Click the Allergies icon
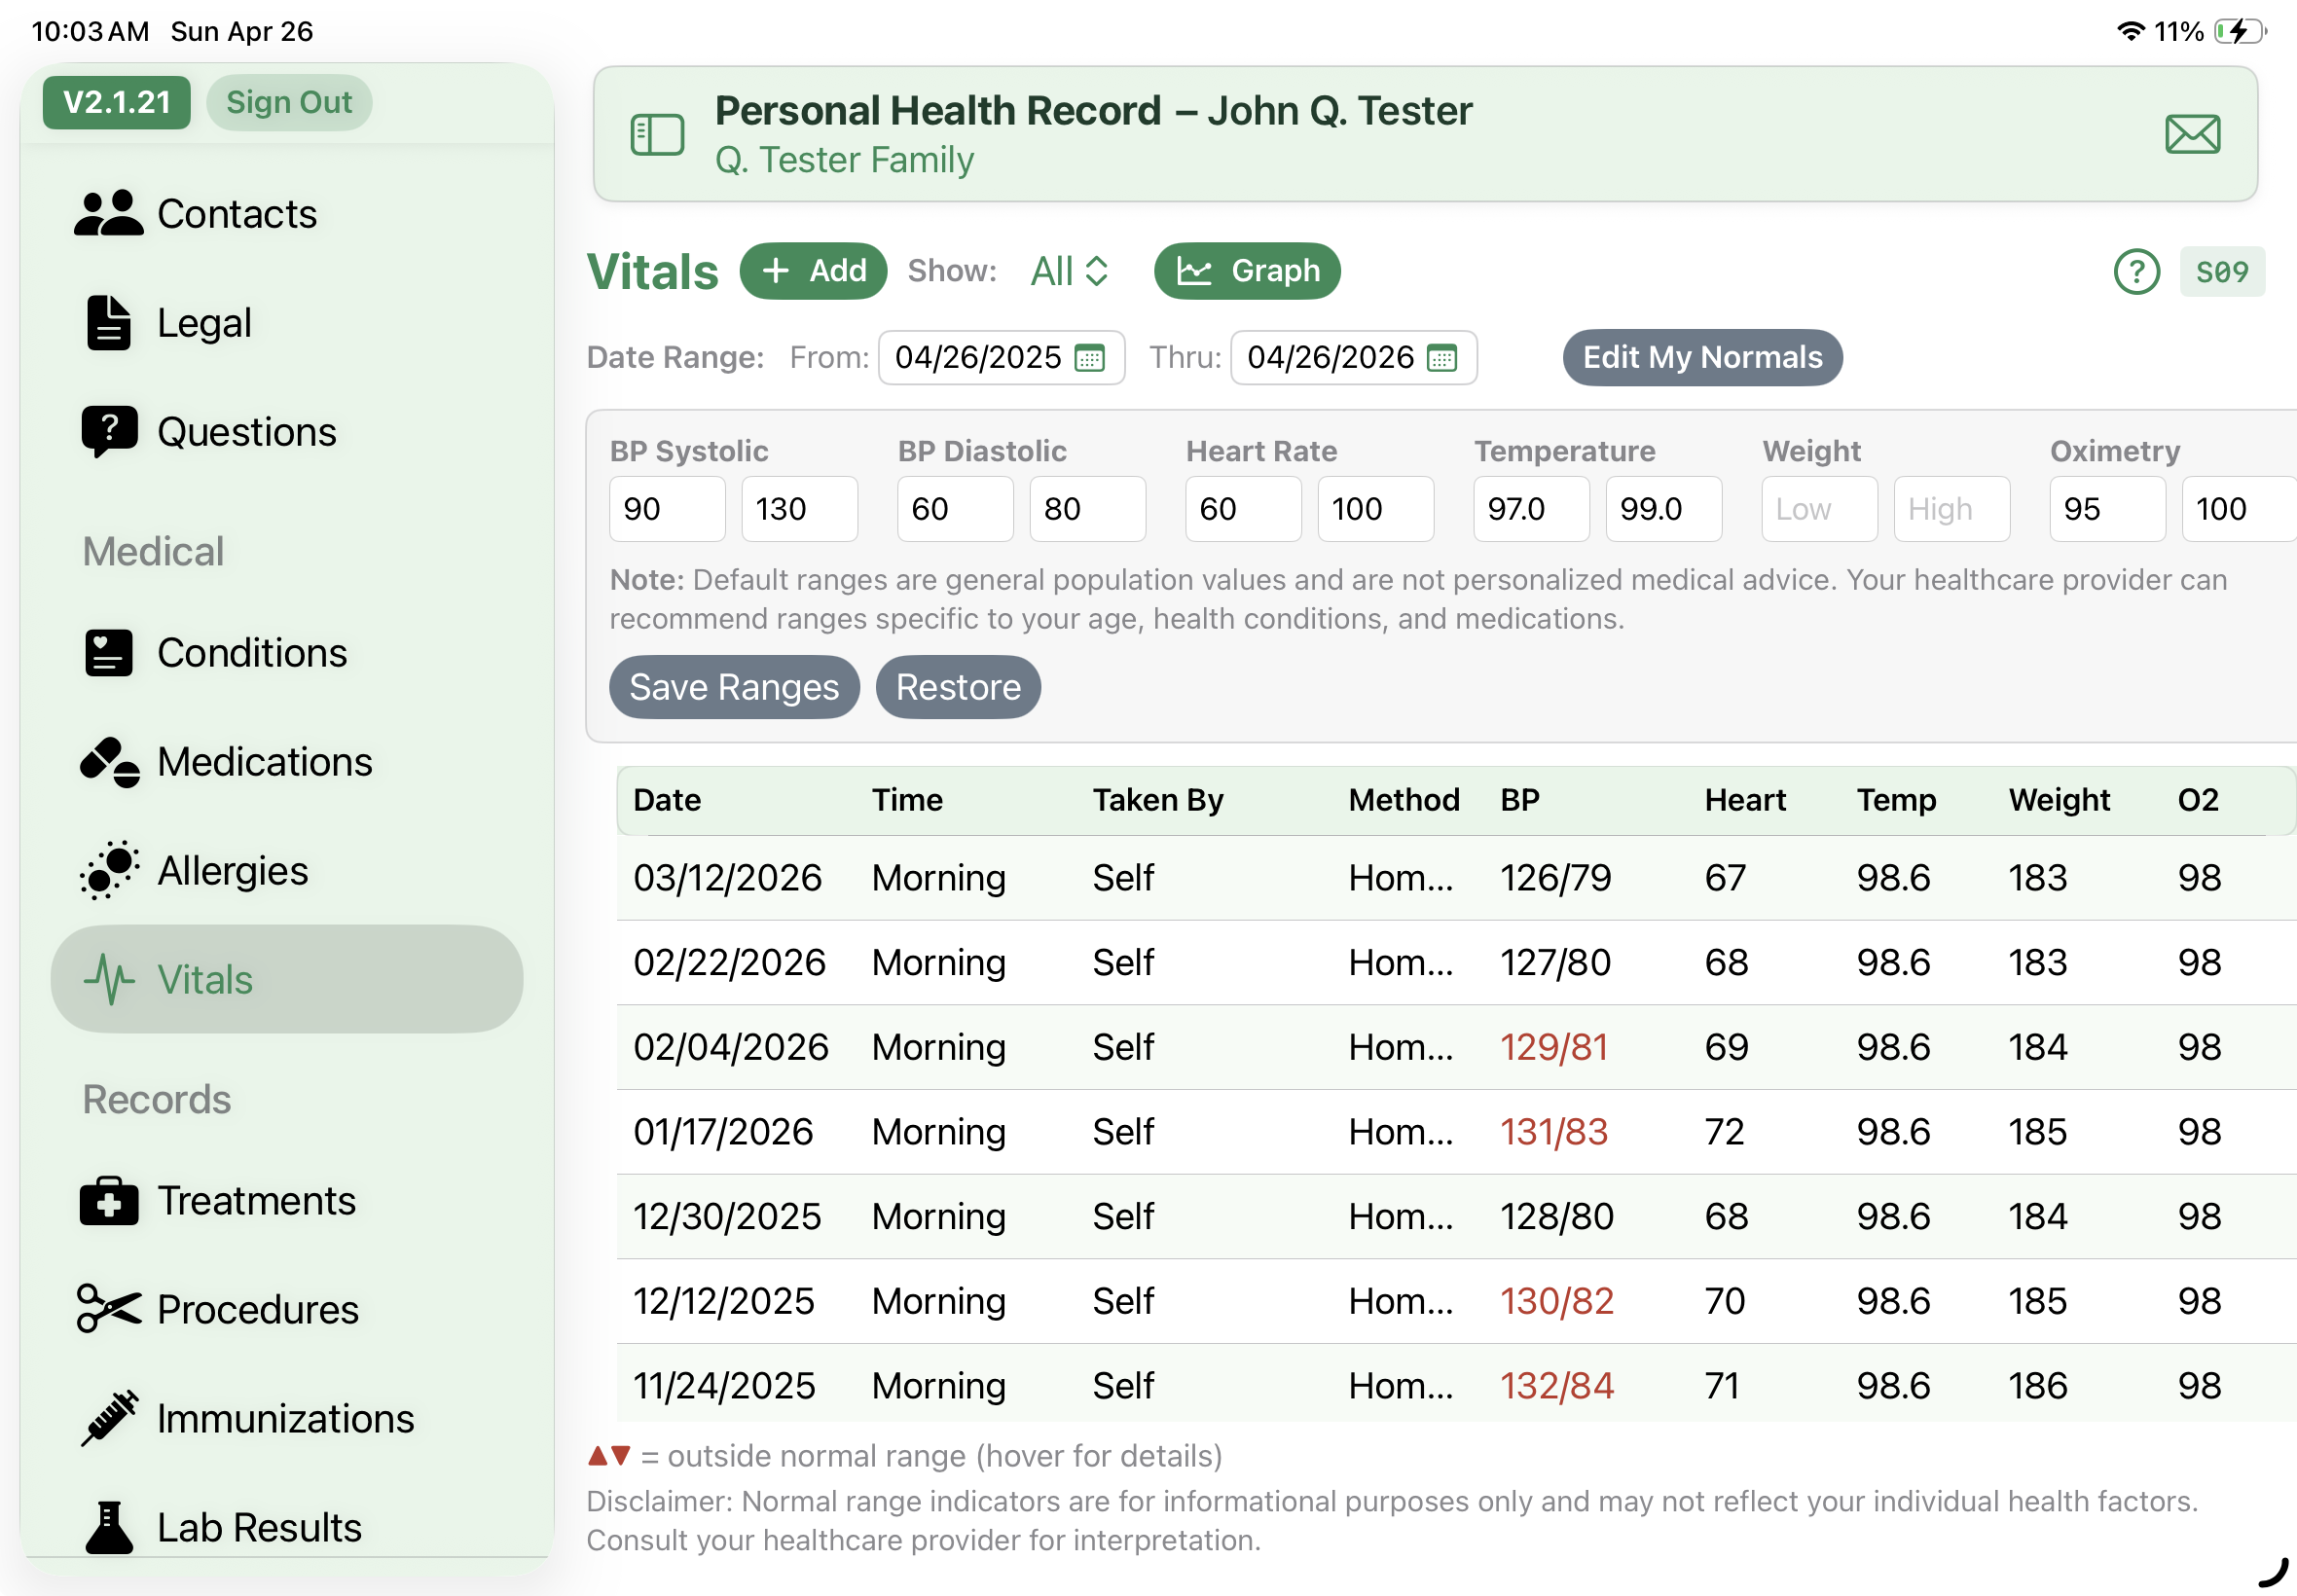2297x1596 pixels. [109, 871]
